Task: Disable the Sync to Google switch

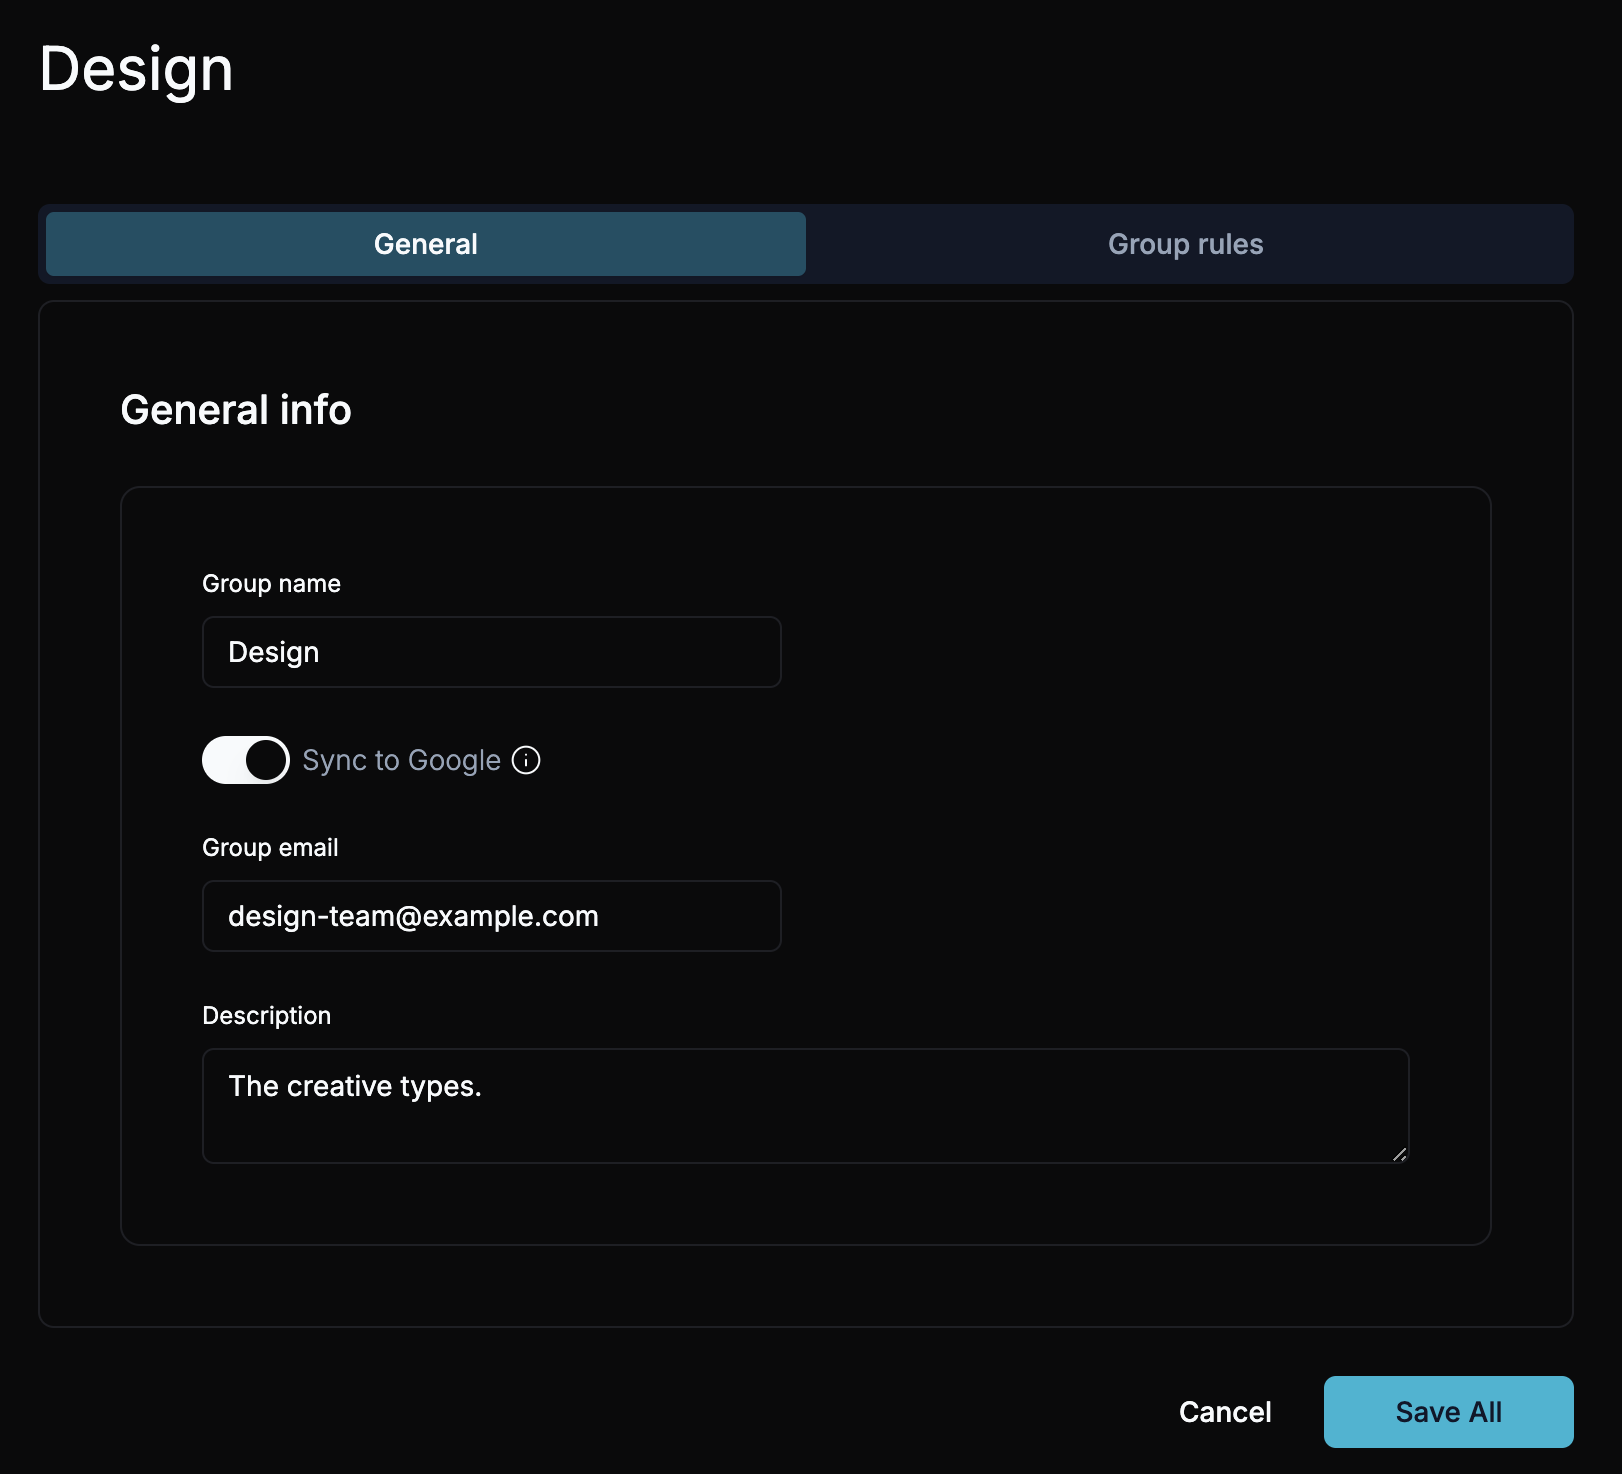Action: click(x=246, y=760)
